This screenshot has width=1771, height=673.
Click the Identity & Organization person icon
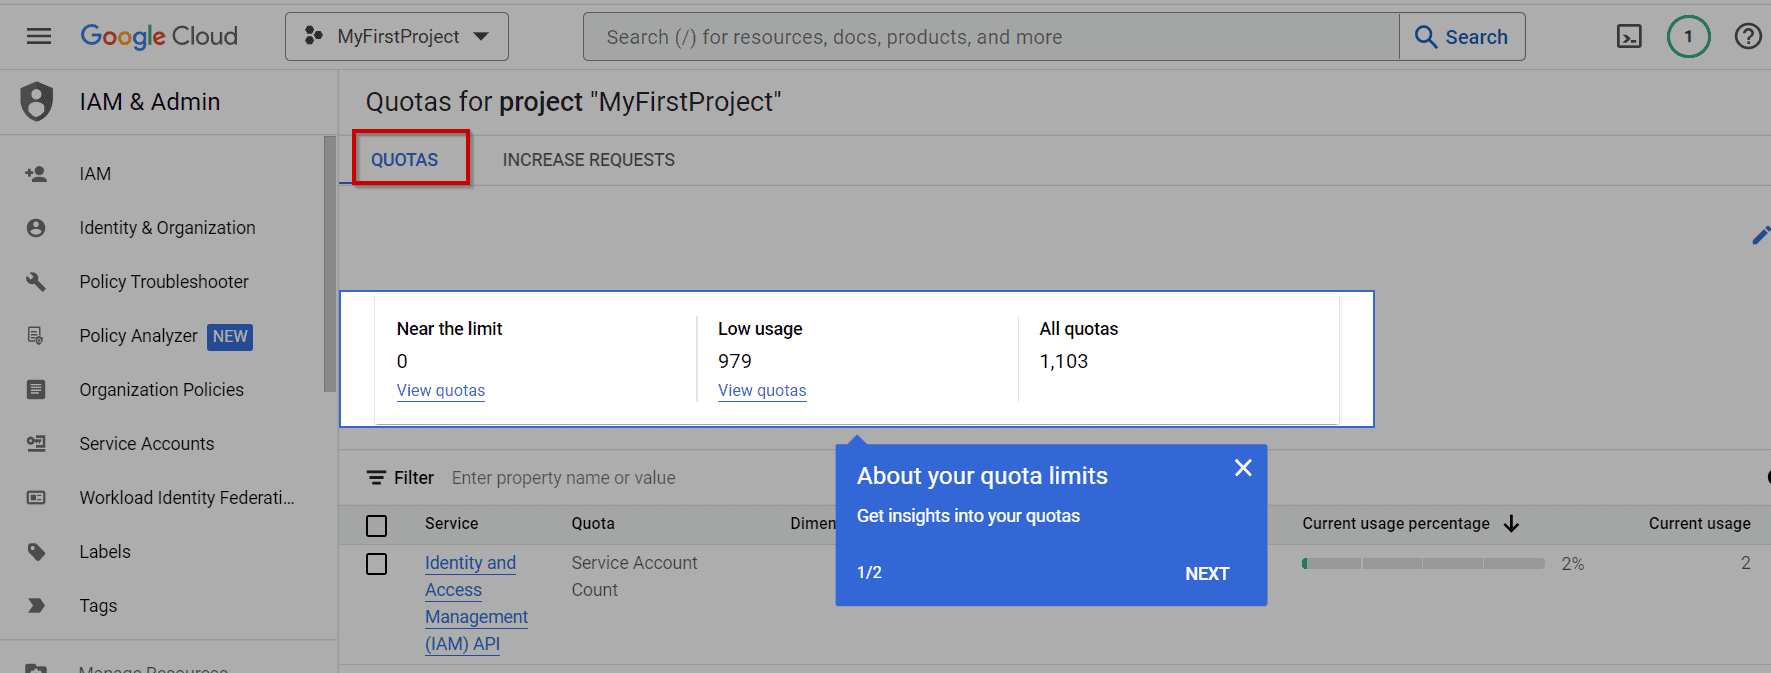(x=36, y=228)
